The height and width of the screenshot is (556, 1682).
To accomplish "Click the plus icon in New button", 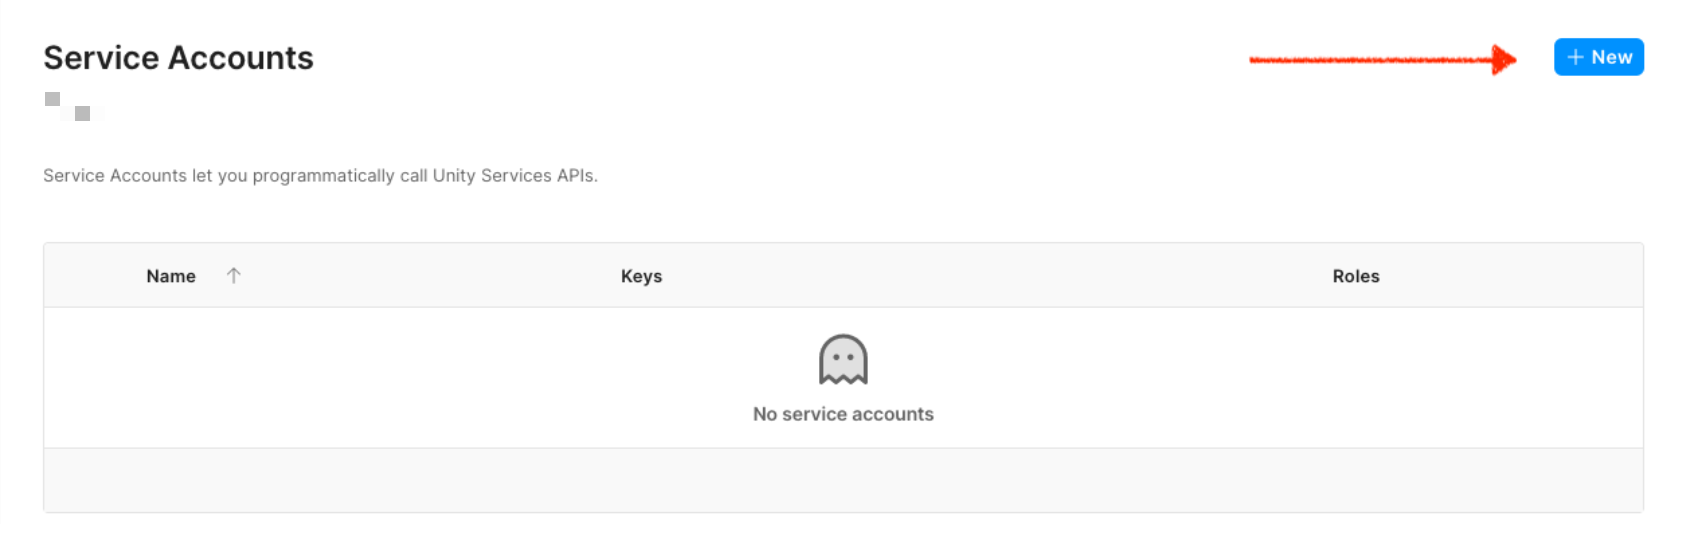I will click(x=1575, y=57).
